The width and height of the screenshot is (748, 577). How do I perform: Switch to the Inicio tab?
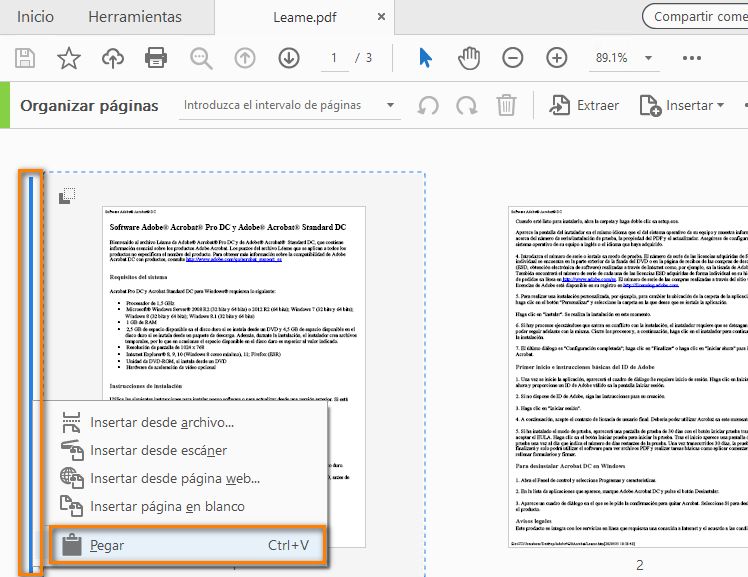(35, 17)
